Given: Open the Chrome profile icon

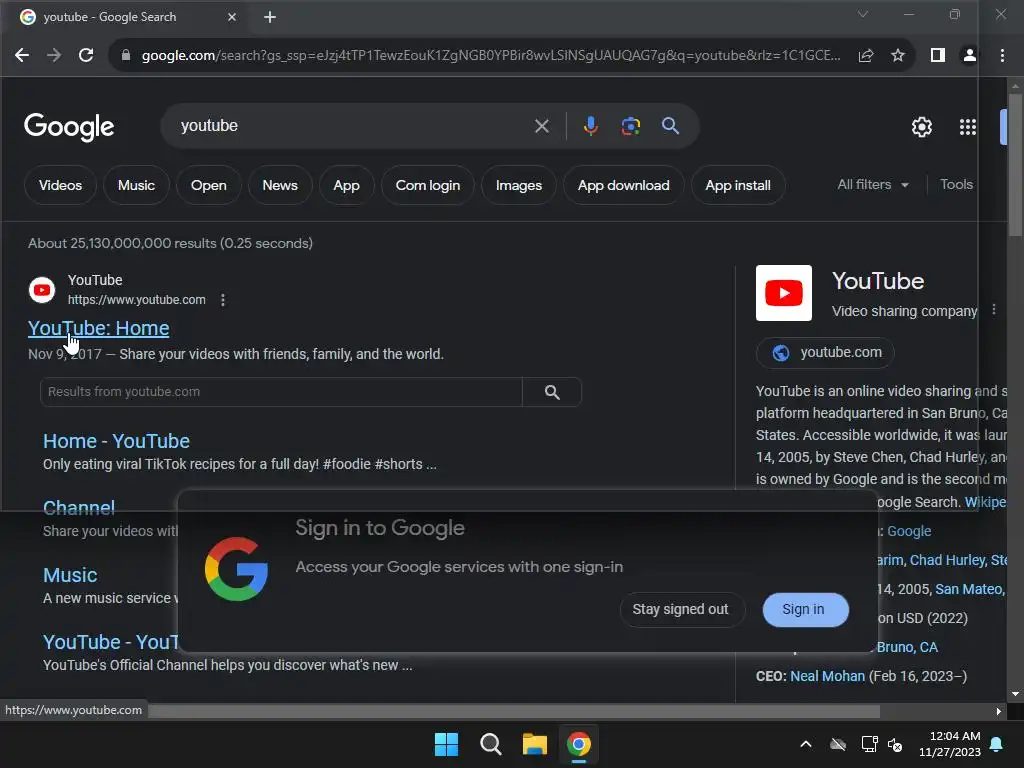Looking at the screenshot, I should tap(970, 56).
